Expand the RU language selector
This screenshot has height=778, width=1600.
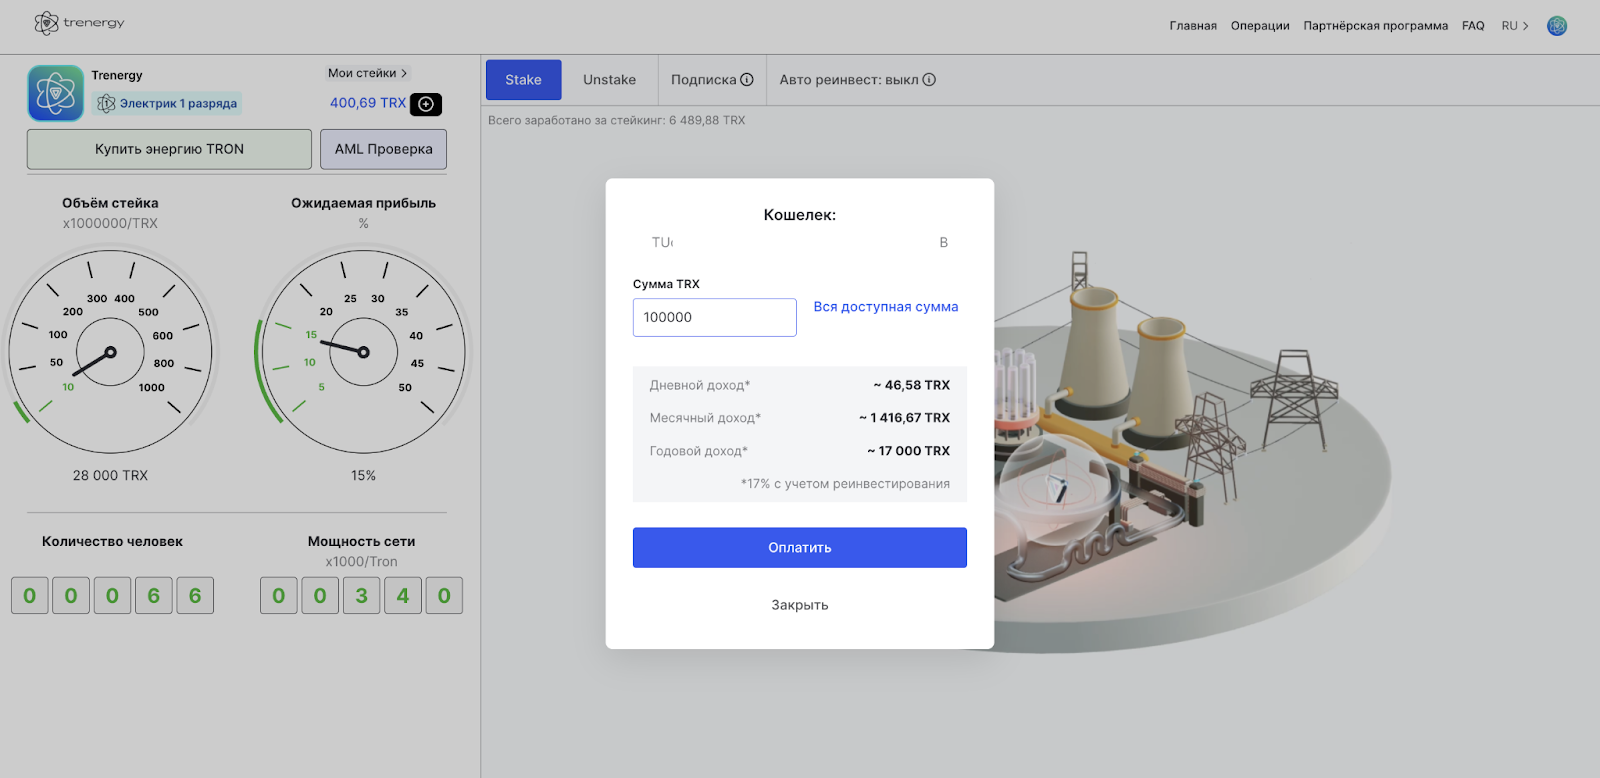pos(1515,26)
